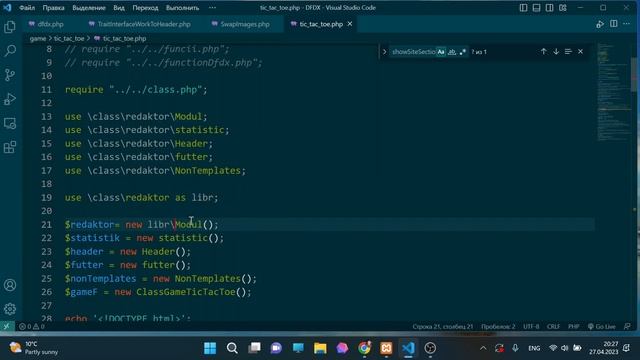Image resolution: width=640 pixels, height=360 pixels.
Task: Toggle the primary sidebar layout icon
Action: coord(523,8)
